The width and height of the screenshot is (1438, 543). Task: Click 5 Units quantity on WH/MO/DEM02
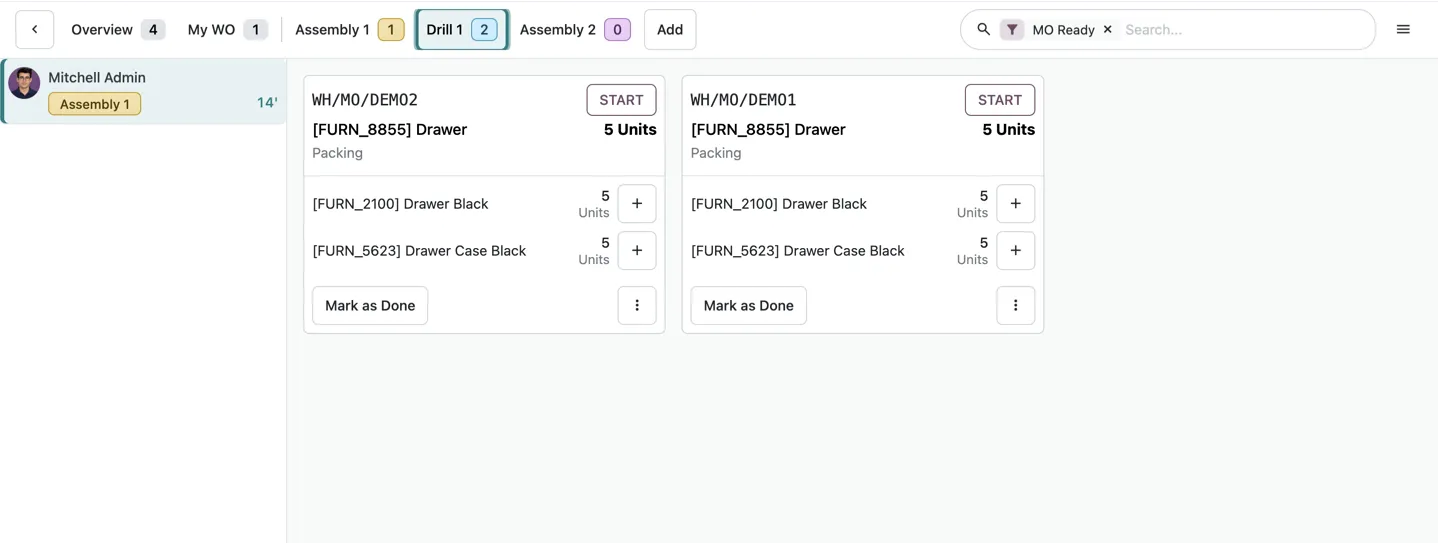(x=630, y=130)
